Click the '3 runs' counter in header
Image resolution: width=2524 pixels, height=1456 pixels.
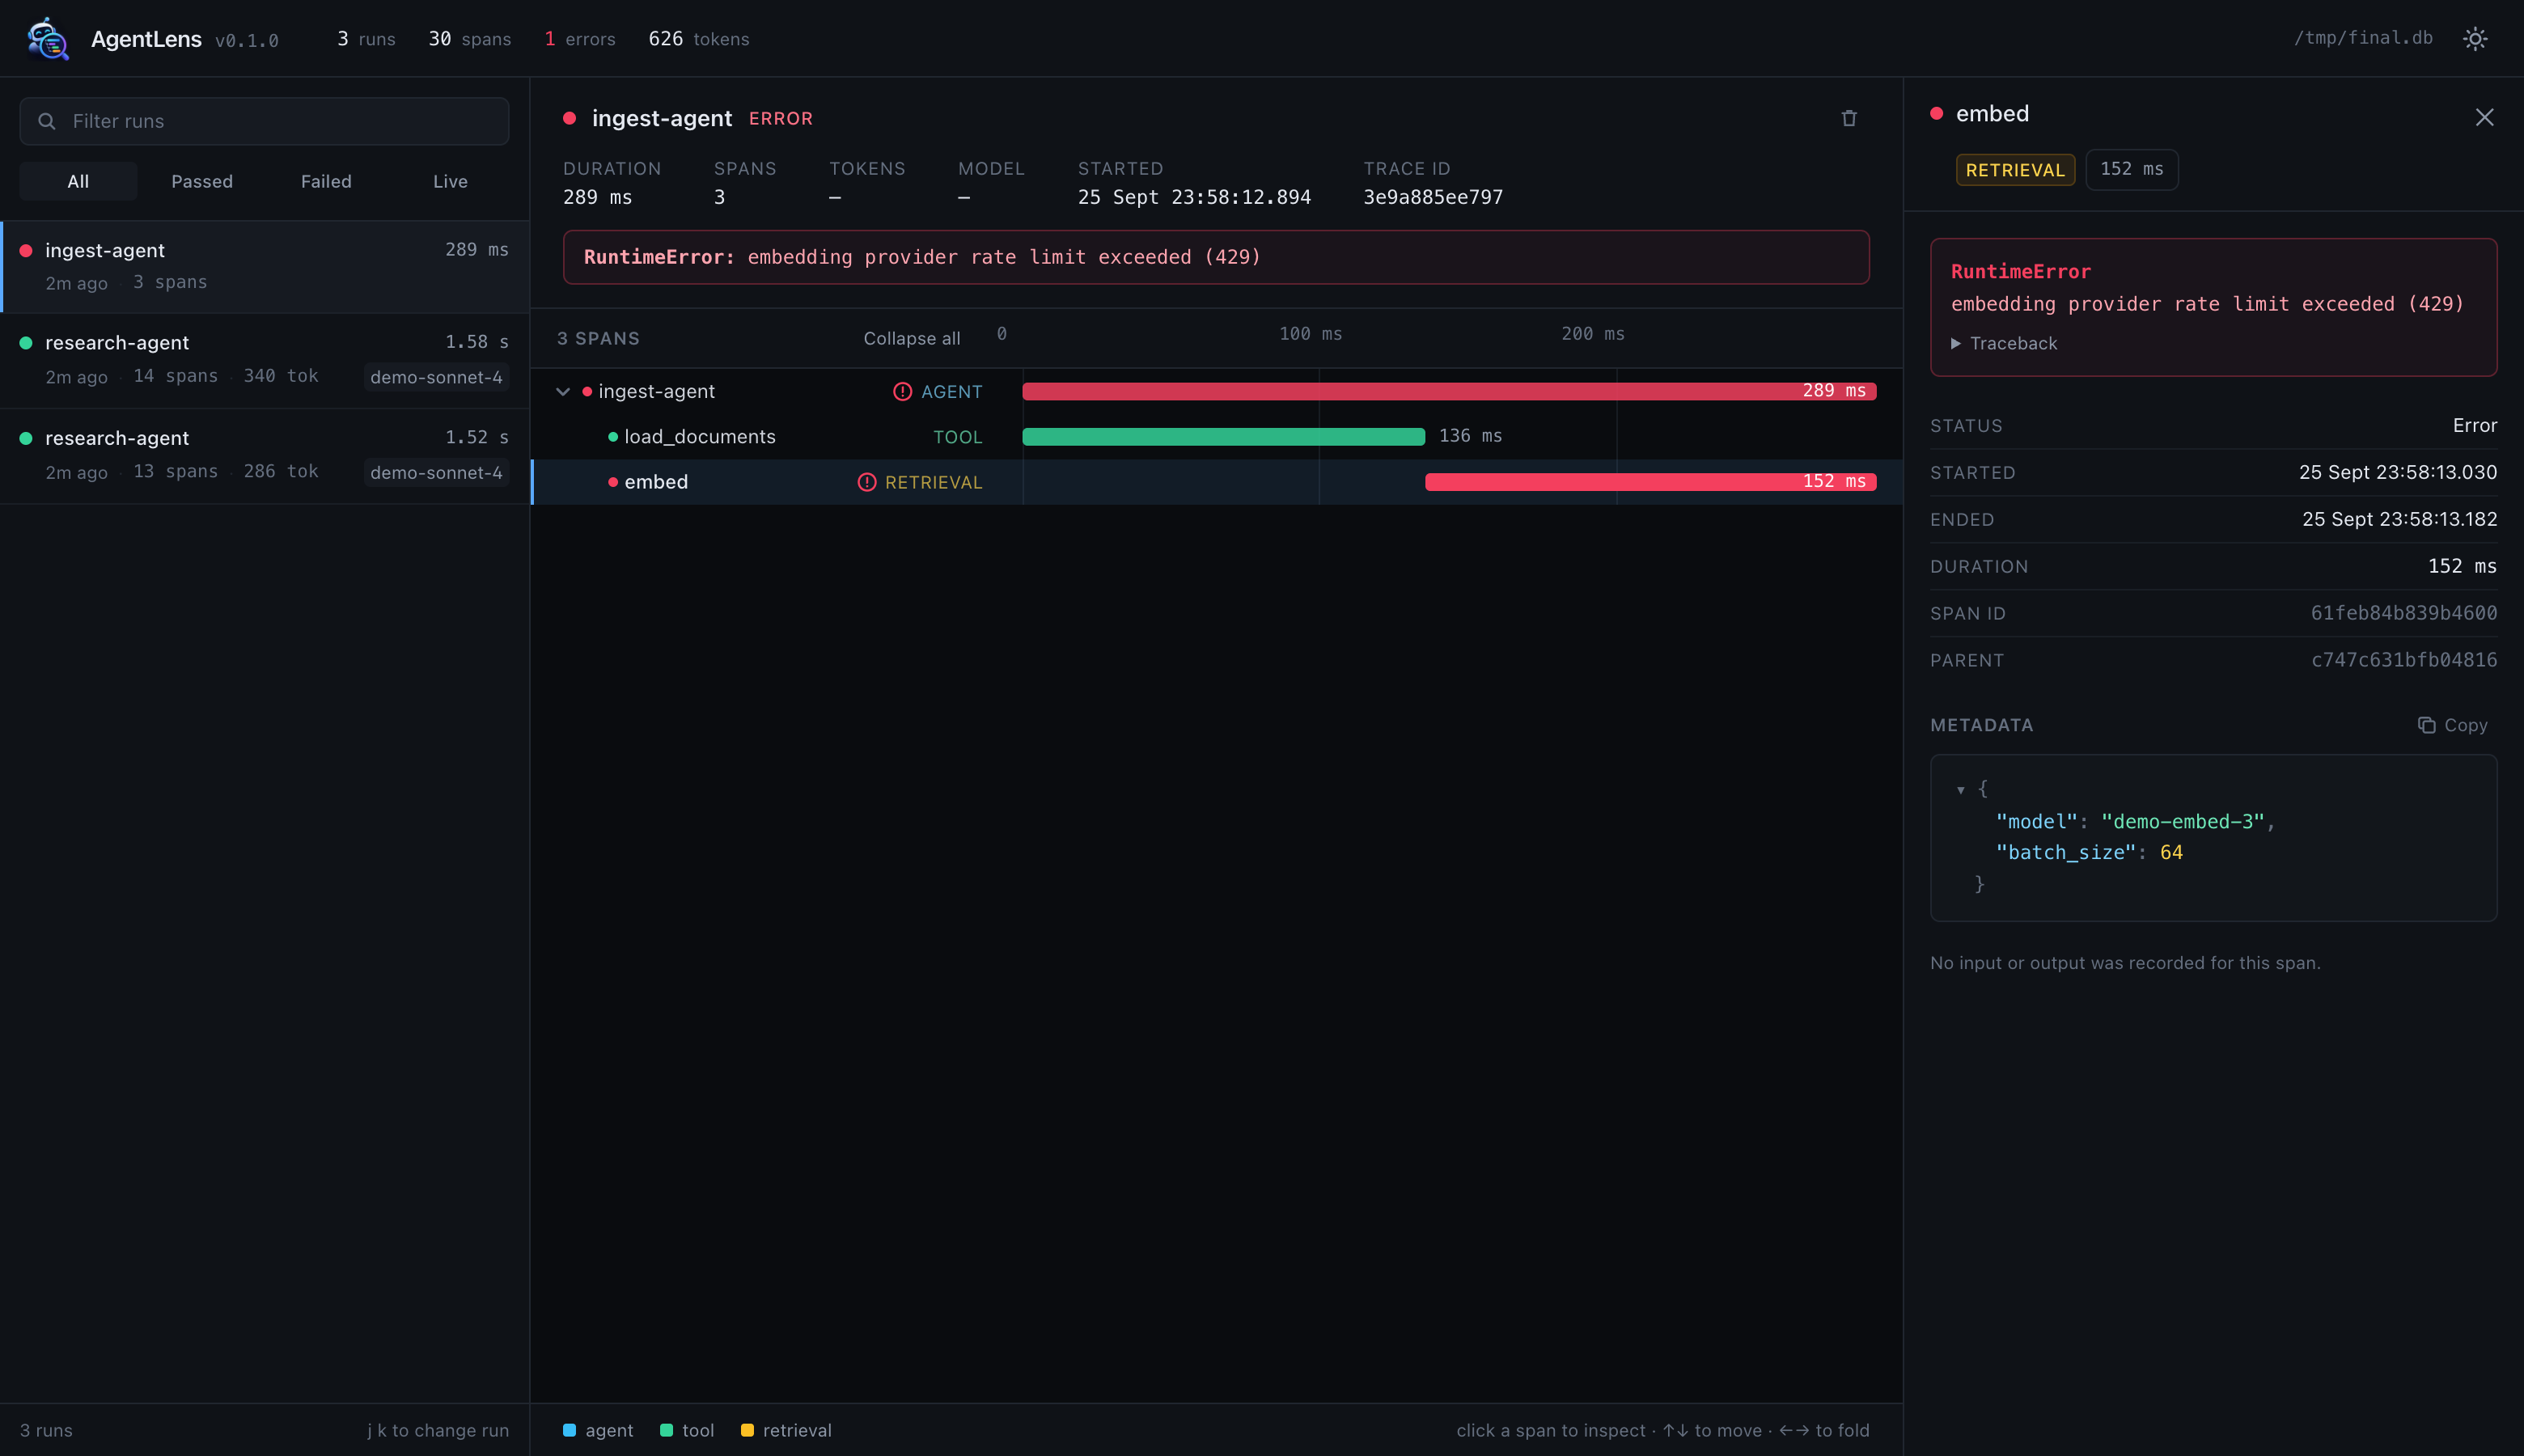(366, 39)
